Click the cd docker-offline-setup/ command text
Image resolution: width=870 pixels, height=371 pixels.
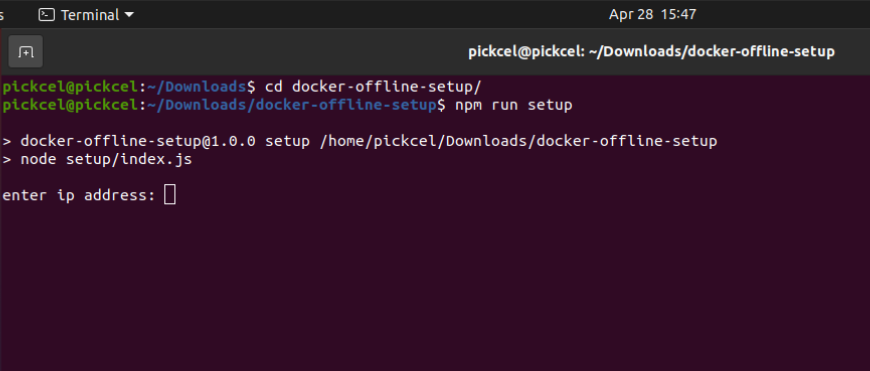[x=373, y=87]
